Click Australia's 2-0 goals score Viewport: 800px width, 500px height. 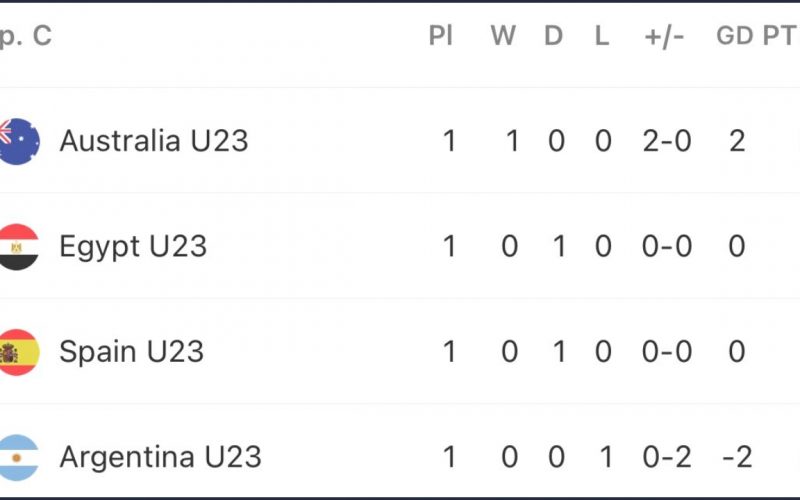(x=667, y=141)
